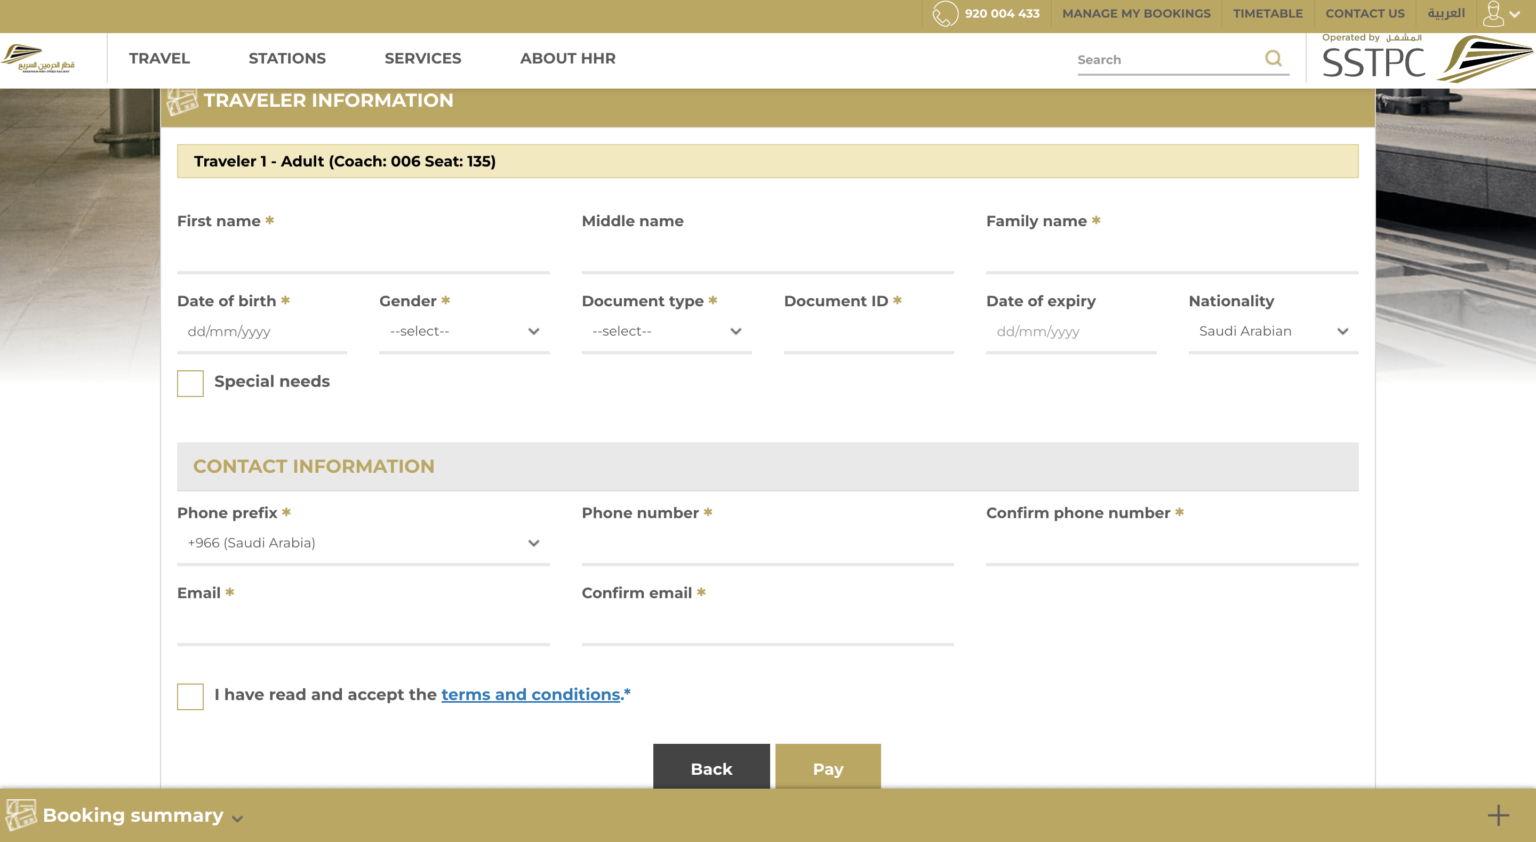
Task: Open the STATIONS menu
Action: (x=287, y=59)
